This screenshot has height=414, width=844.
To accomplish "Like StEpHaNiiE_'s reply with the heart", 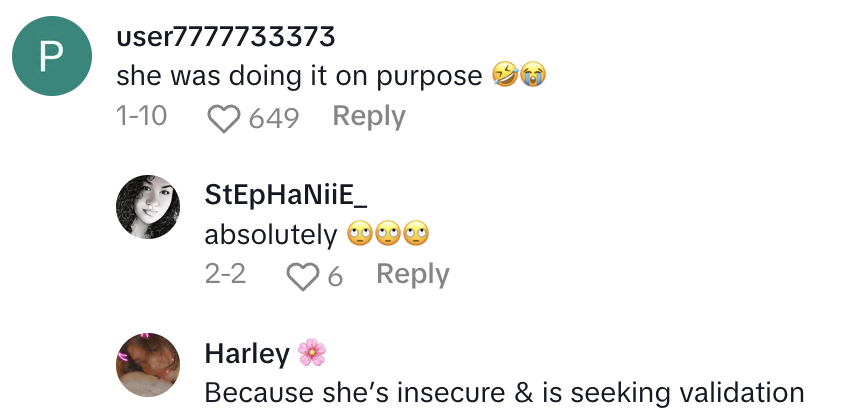I will click(301, 275).
